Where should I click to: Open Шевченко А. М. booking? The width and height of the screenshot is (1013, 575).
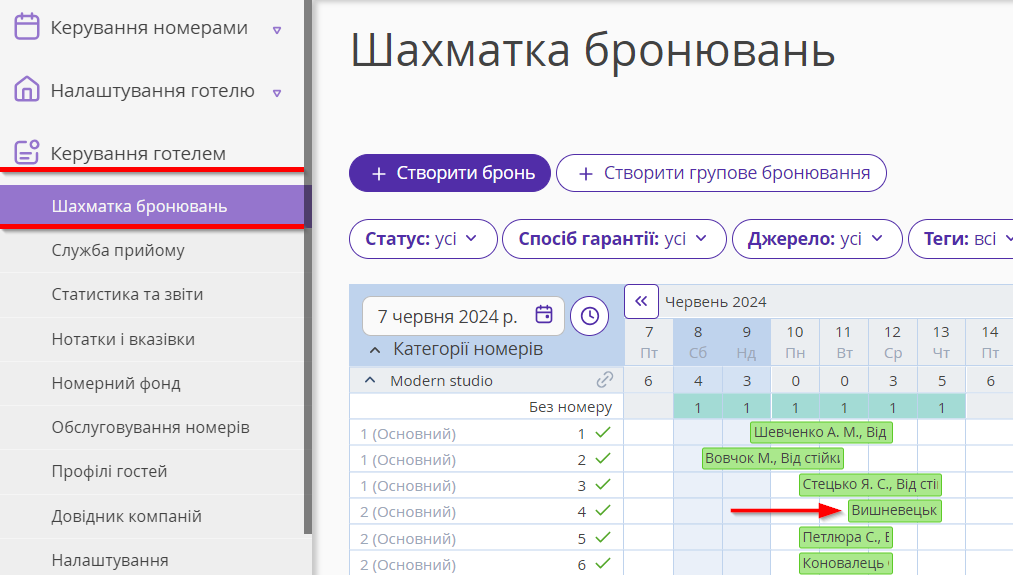821,432
